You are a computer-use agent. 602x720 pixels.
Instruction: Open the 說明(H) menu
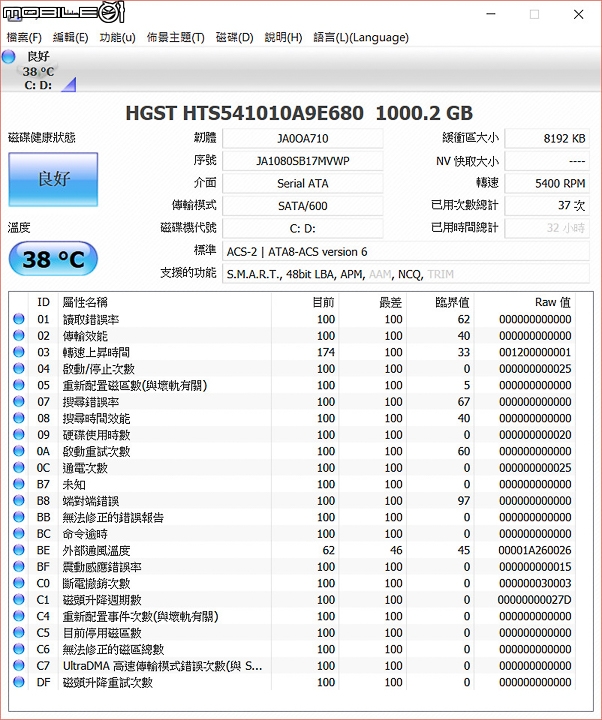tap(283, 38)
